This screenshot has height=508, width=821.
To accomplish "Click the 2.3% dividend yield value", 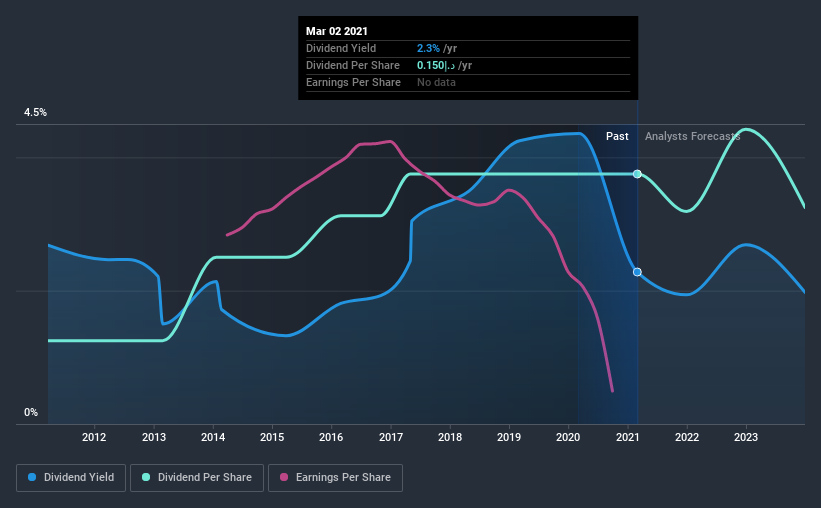I will (x=428, y=48).
